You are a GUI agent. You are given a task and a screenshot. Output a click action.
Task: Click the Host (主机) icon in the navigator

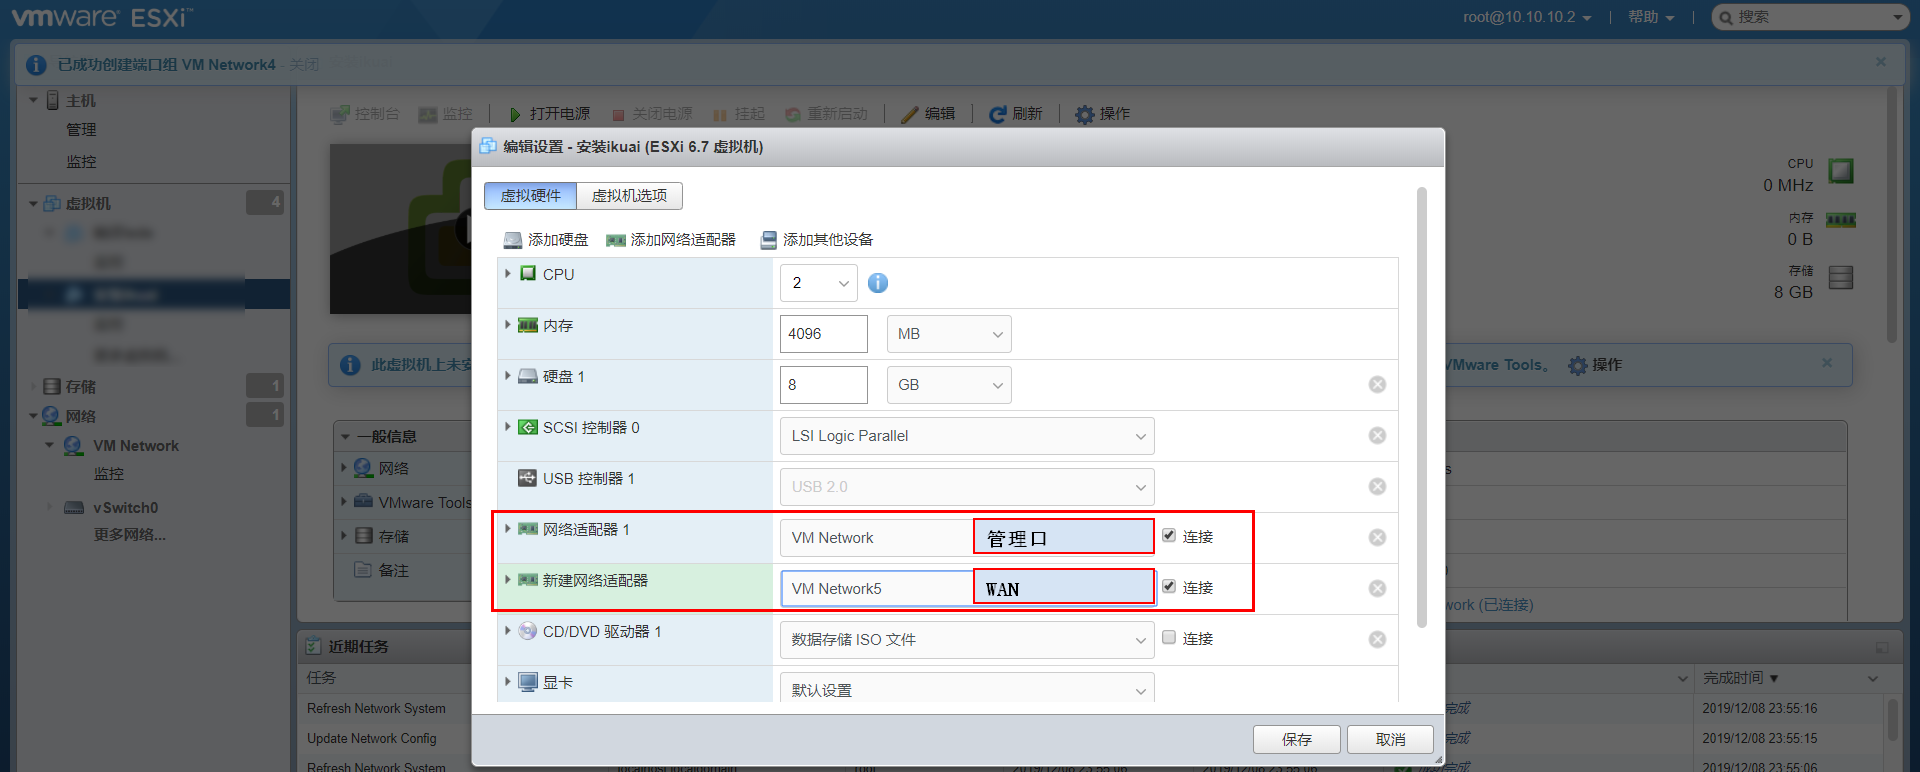53,100
